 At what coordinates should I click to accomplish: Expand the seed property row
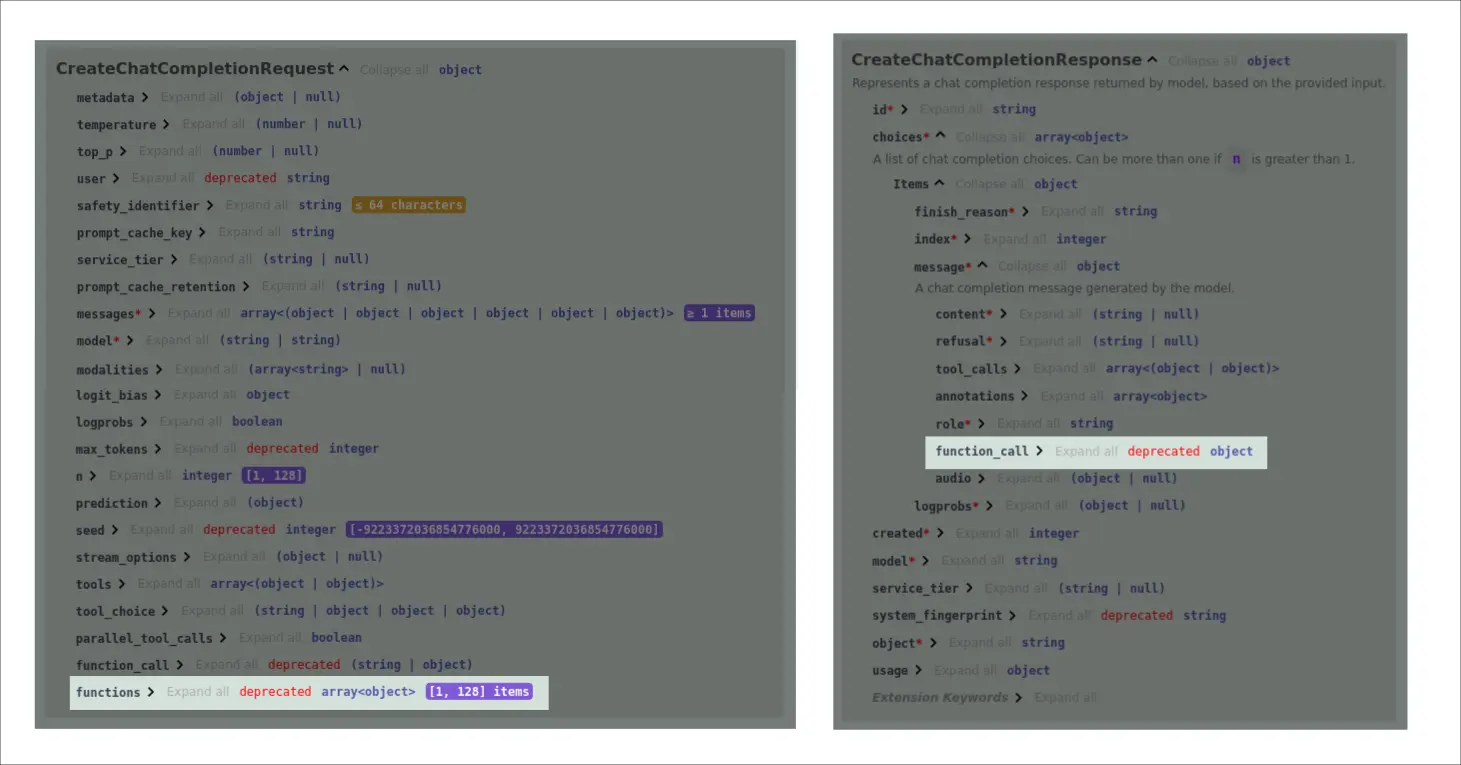(x=115, y=530)
